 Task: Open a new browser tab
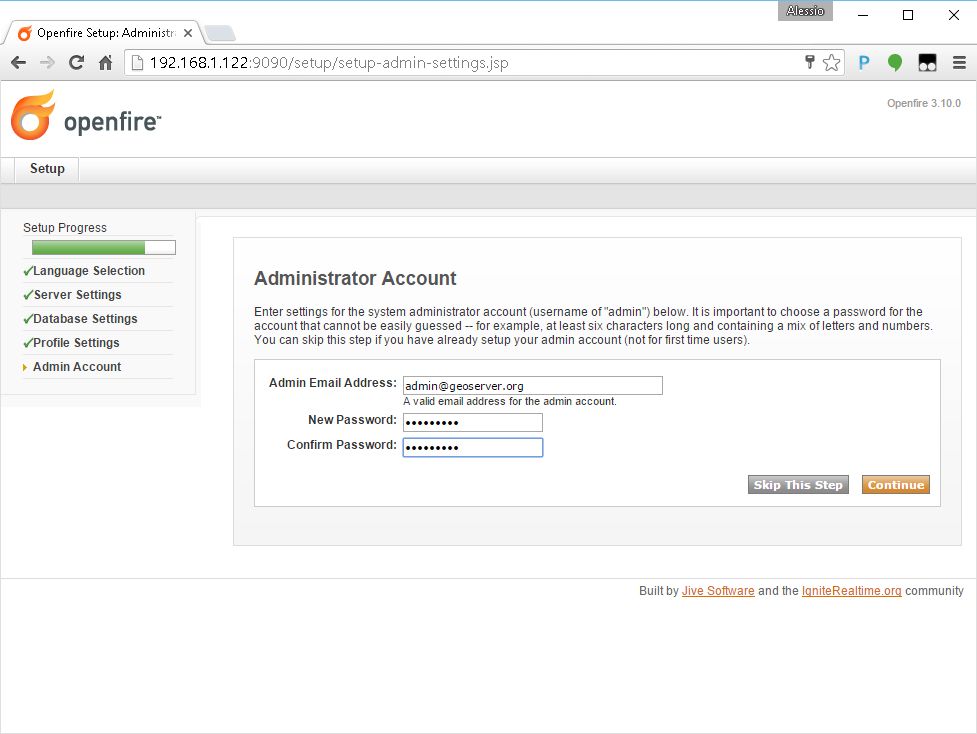click(x=220, y=33)
